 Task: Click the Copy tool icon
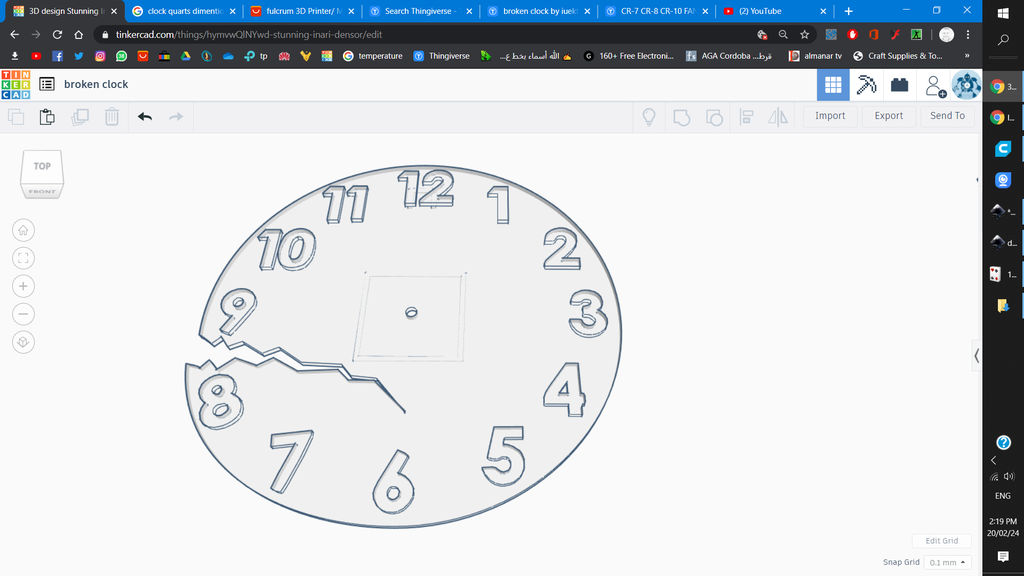16,117
